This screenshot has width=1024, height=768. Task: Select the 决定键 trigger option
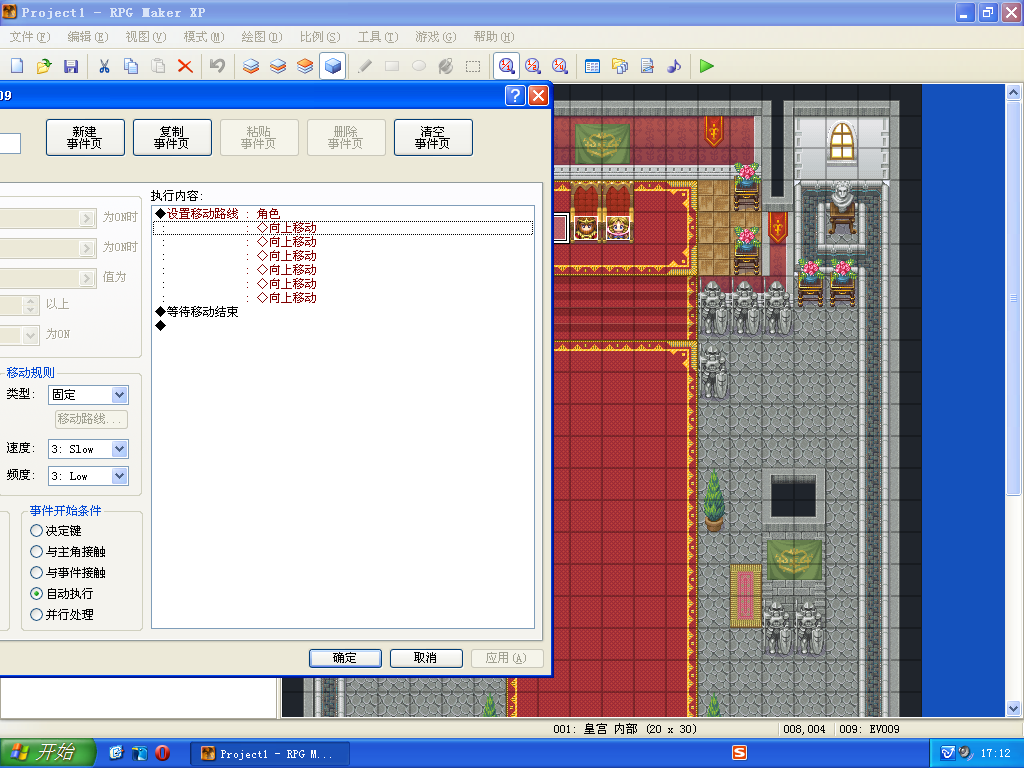coord(56,531)
